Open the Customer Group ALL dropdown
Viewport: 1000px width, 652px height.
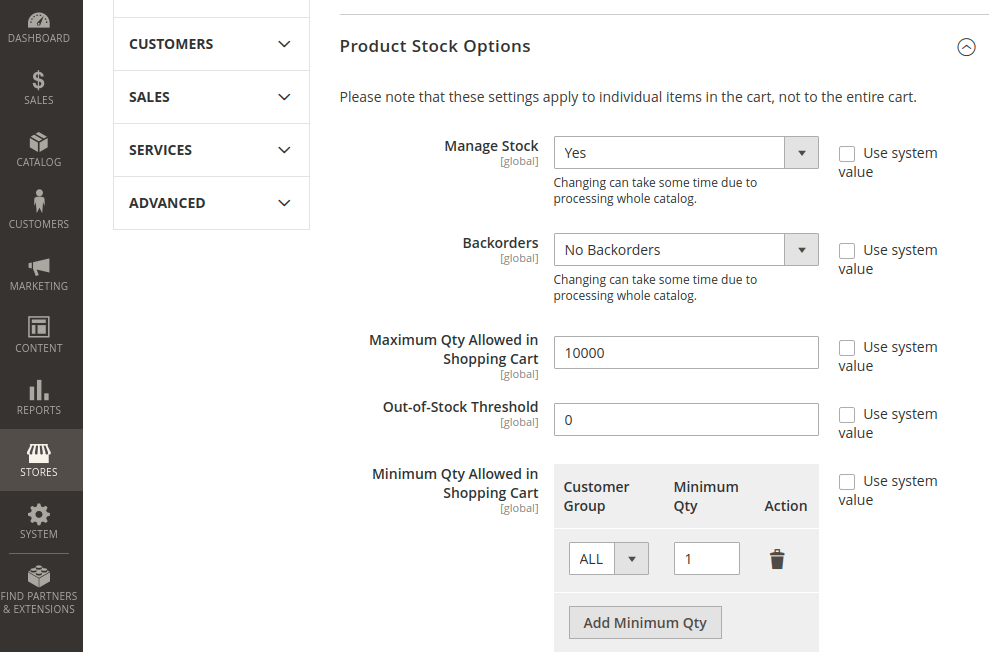pyautogui.click(x=608, y=559)
